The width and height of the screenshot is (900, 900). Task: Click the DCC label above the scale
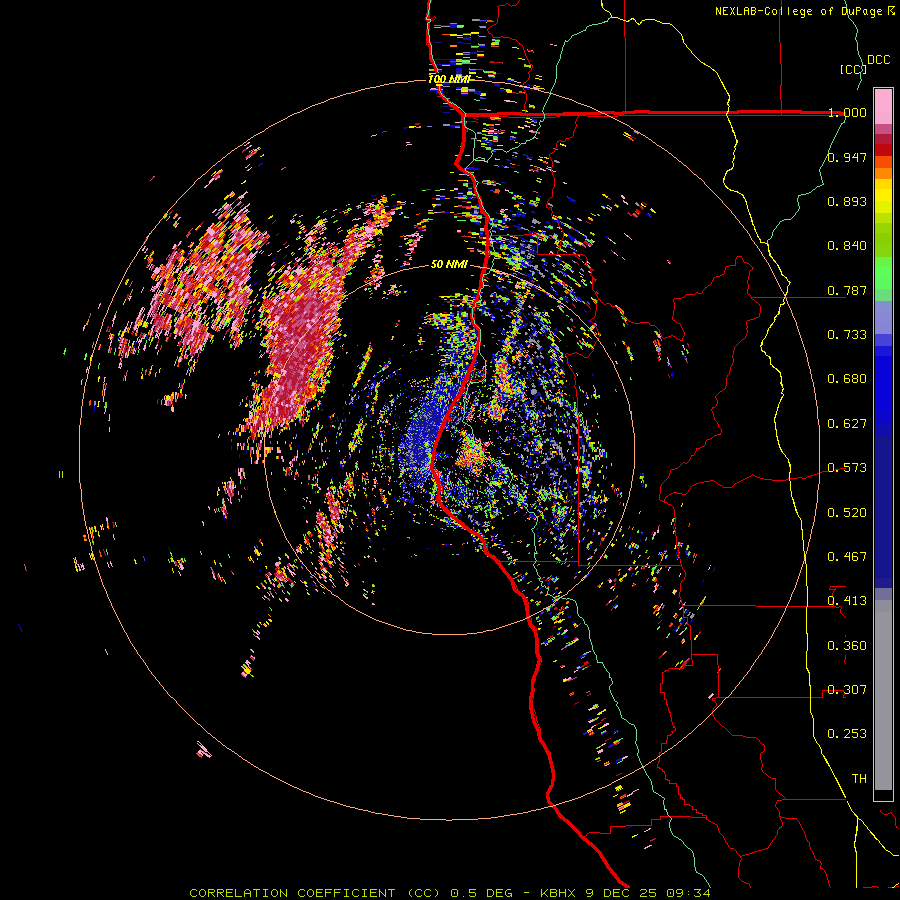(878, 60)
